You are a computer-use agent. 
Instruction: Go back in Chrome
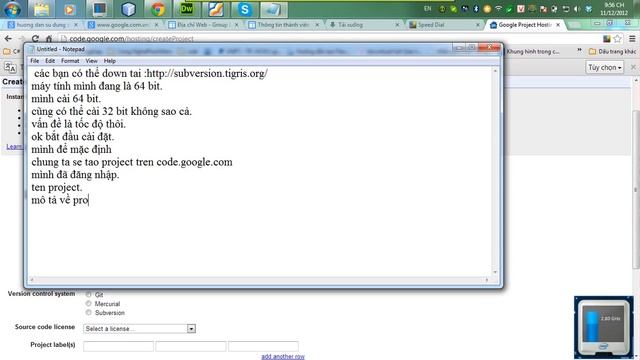pyautogui.click(x=8, y=39)
